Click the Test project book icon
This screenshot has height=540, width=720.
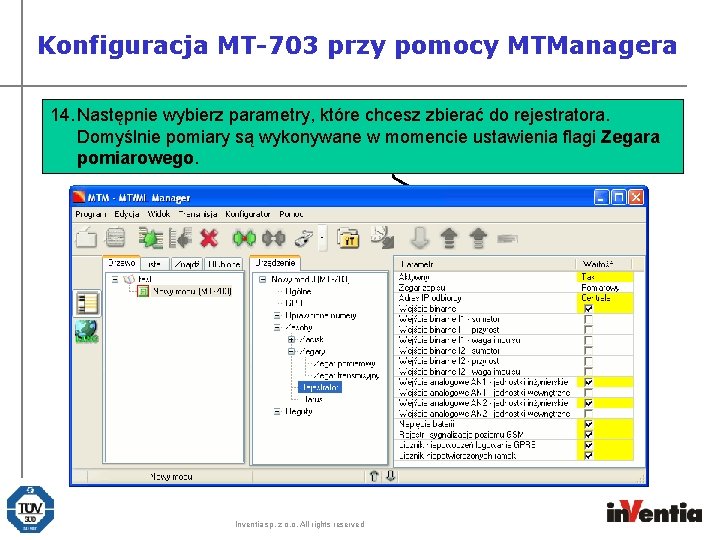129,279
